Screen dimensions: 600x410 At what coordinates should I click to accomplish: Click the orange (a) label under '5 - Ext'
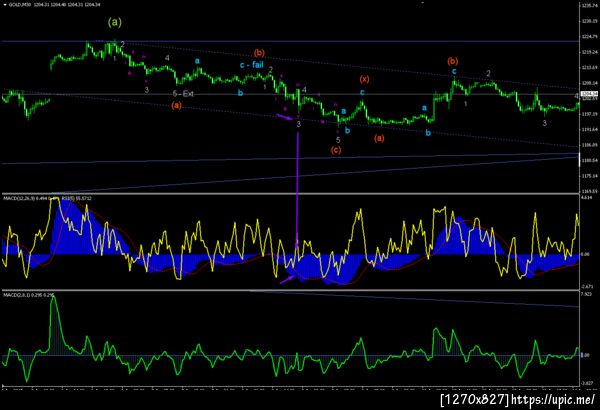pos(176,105)
